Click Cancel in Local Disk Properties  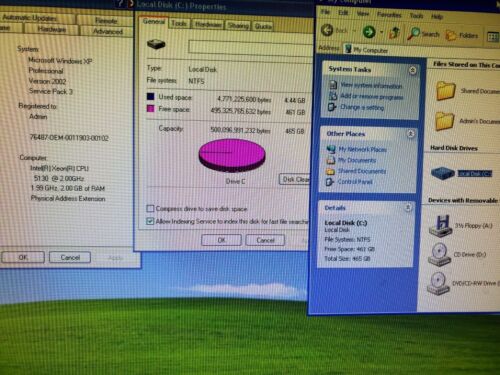tap(265, 240)
